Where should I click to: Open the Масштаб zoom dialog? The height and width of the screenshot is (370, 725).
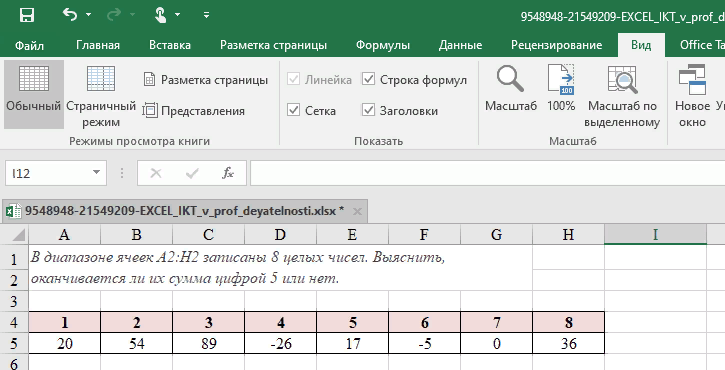pyautogui.click(x=510, y=89)
